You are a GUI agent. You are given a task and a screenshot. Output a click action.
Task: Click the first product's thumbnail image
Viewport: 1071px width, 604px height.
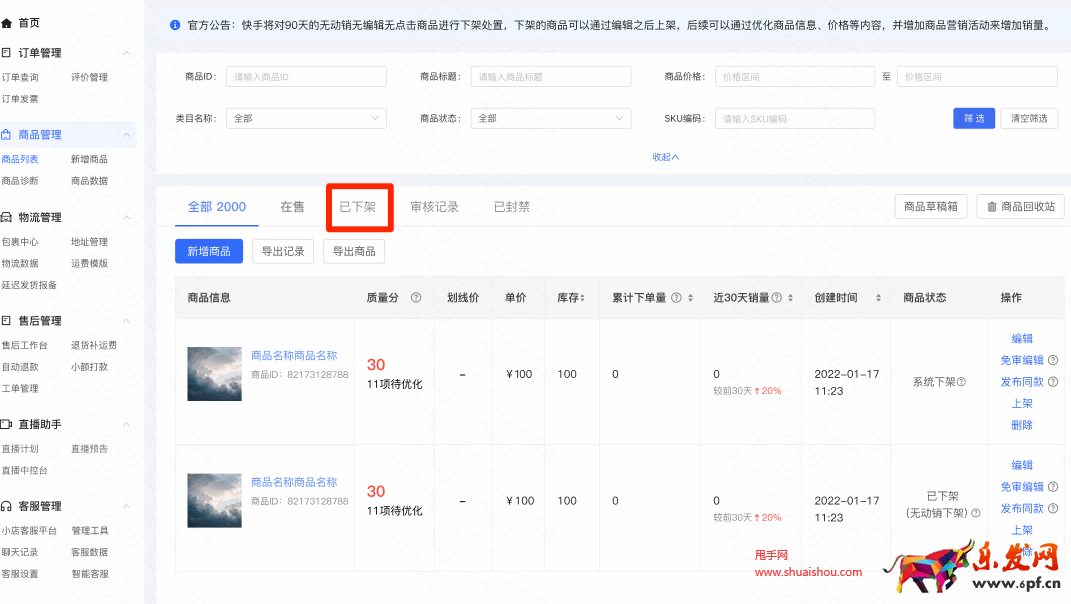[214, 374]
